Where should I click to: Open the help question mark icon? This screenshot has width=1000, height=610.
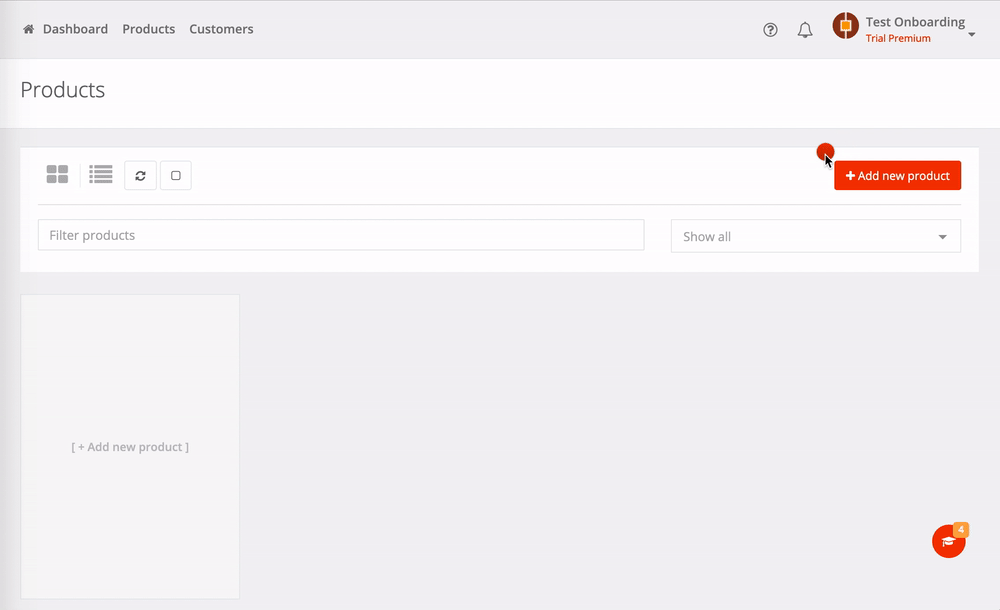click(x=770, y=30)
